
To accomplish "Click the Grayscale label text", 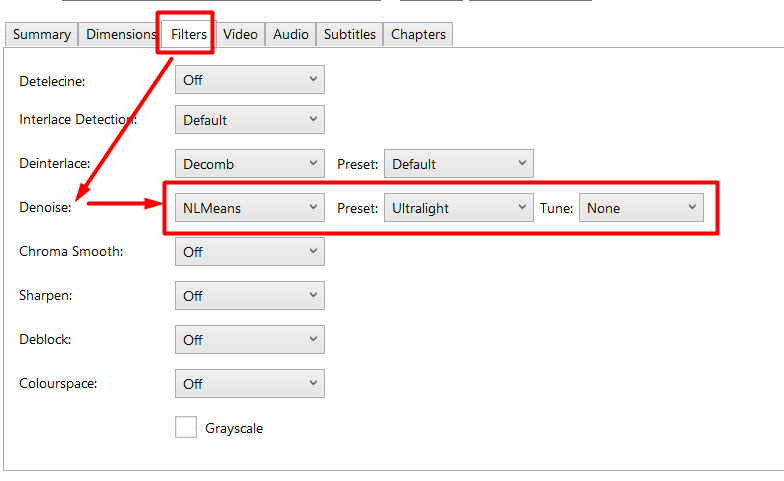I will (234, 428).
